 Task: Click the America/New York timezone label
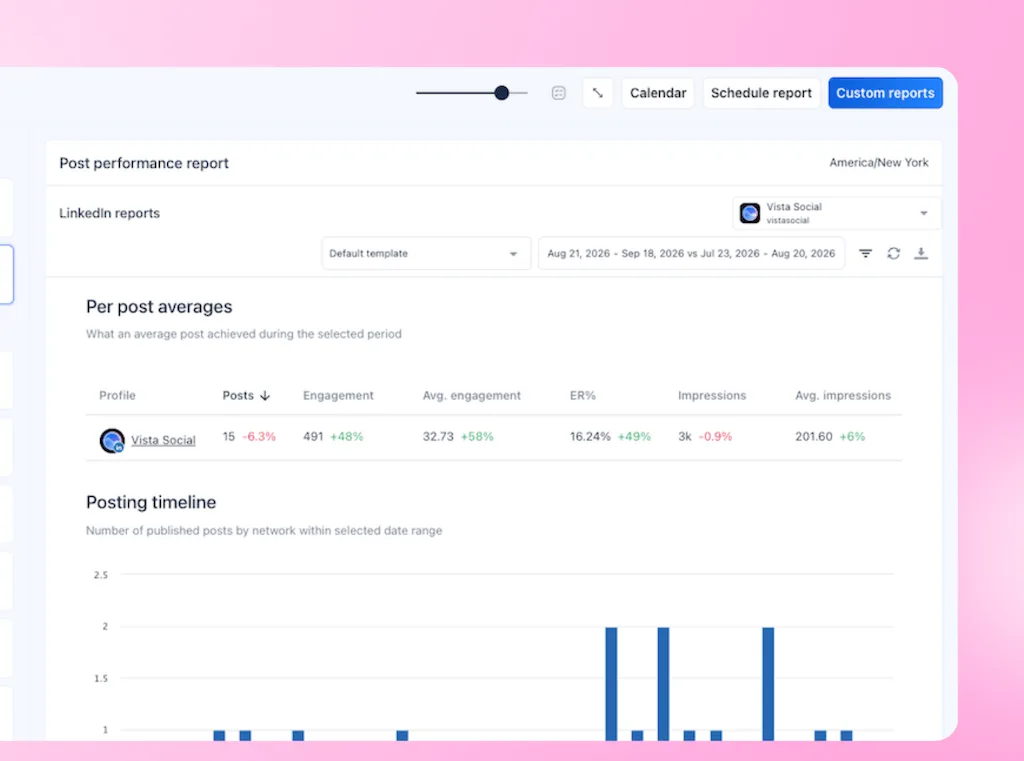[878, 163]
